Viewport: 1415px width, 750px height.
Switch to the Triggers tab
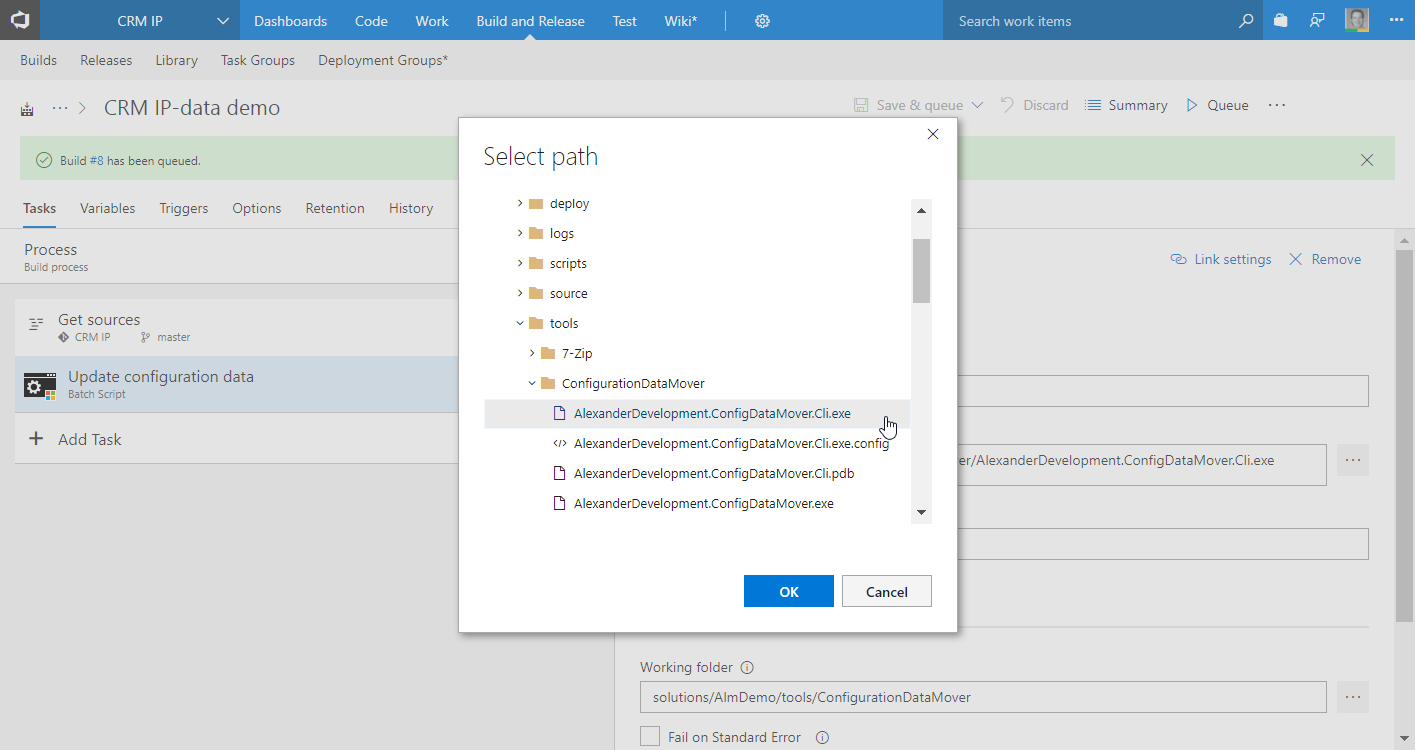(x=184, y=208)
